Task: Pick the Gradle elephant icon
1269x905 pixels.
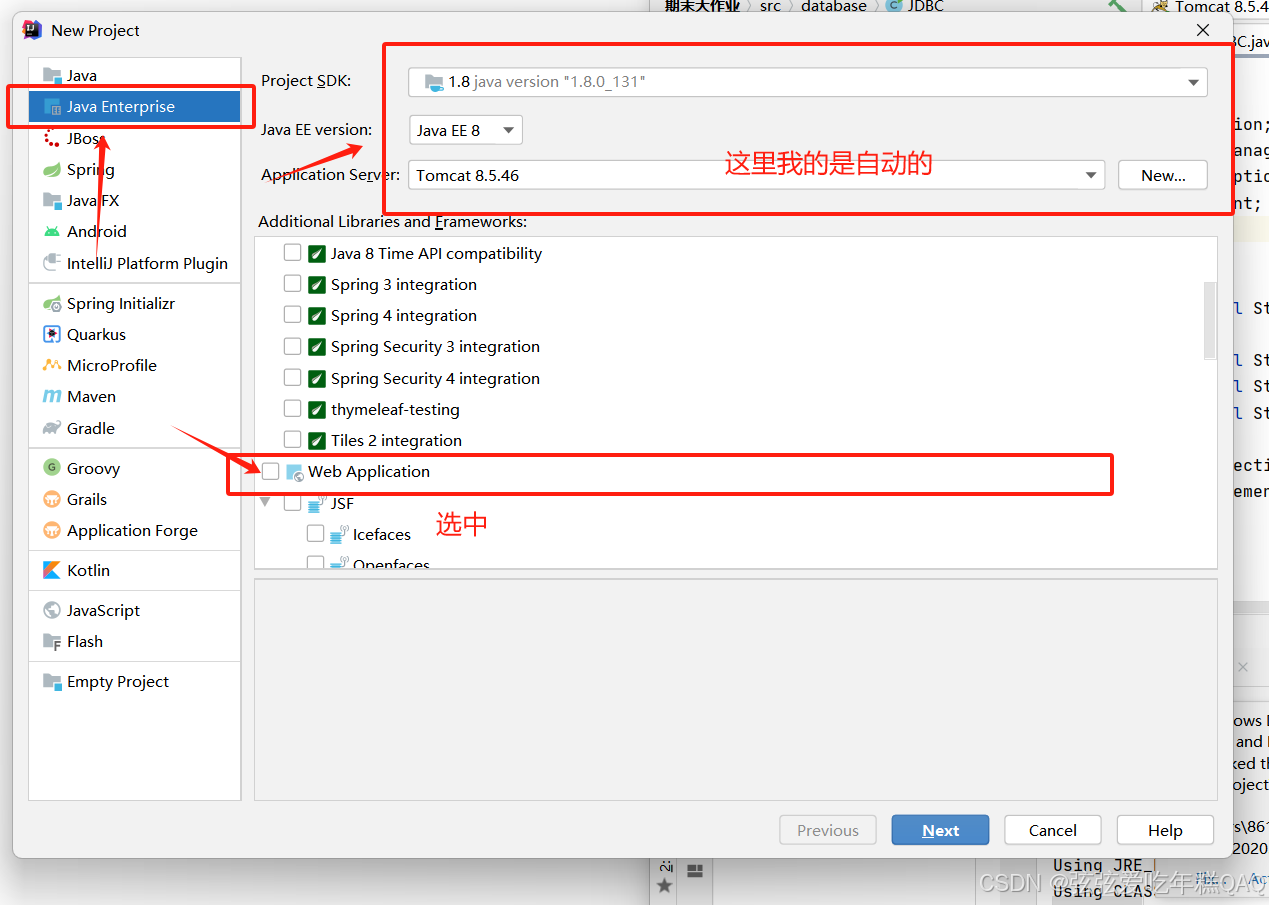Action: pyautogui.click(x=52, y=428)
